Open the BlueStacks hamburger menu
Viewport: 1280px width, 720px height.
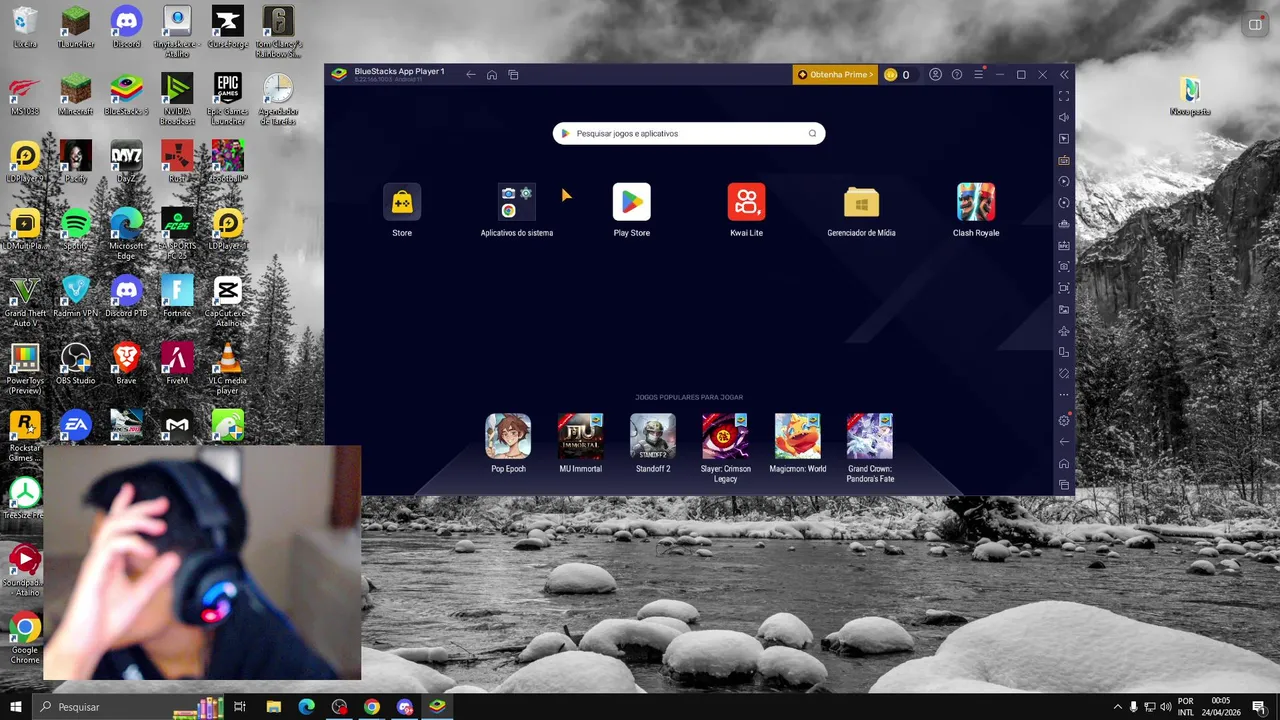click(x=978, y=75)
